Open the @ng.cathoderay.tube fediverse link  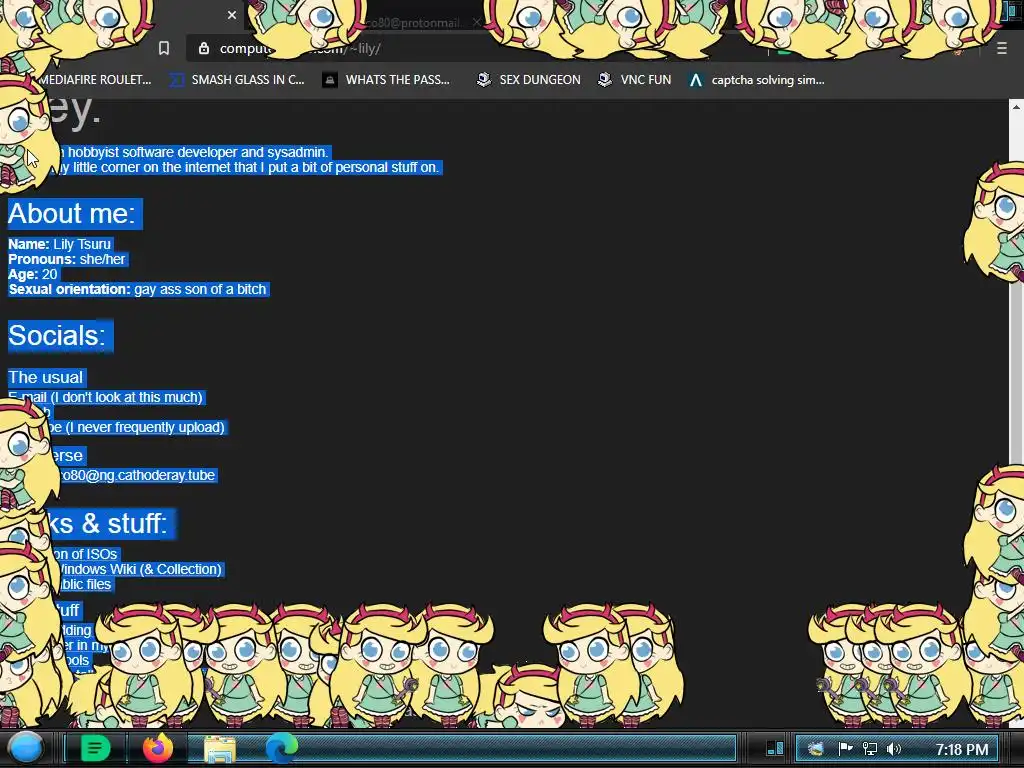coord(137,475)
